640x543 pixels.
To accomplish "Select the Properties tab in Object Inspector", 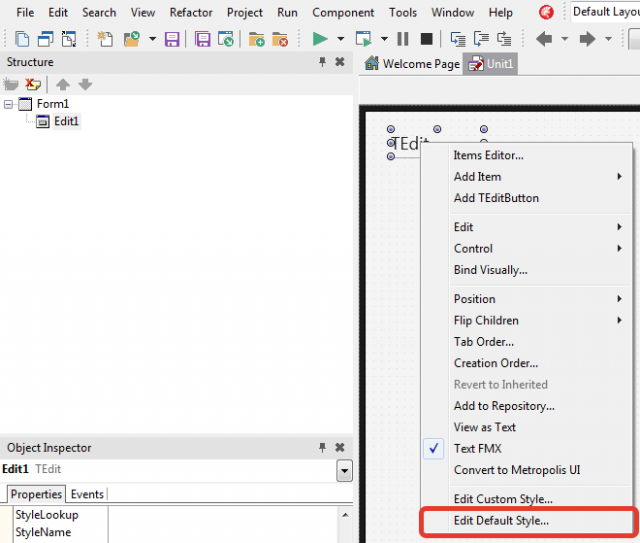I will [x=36, y=494].
